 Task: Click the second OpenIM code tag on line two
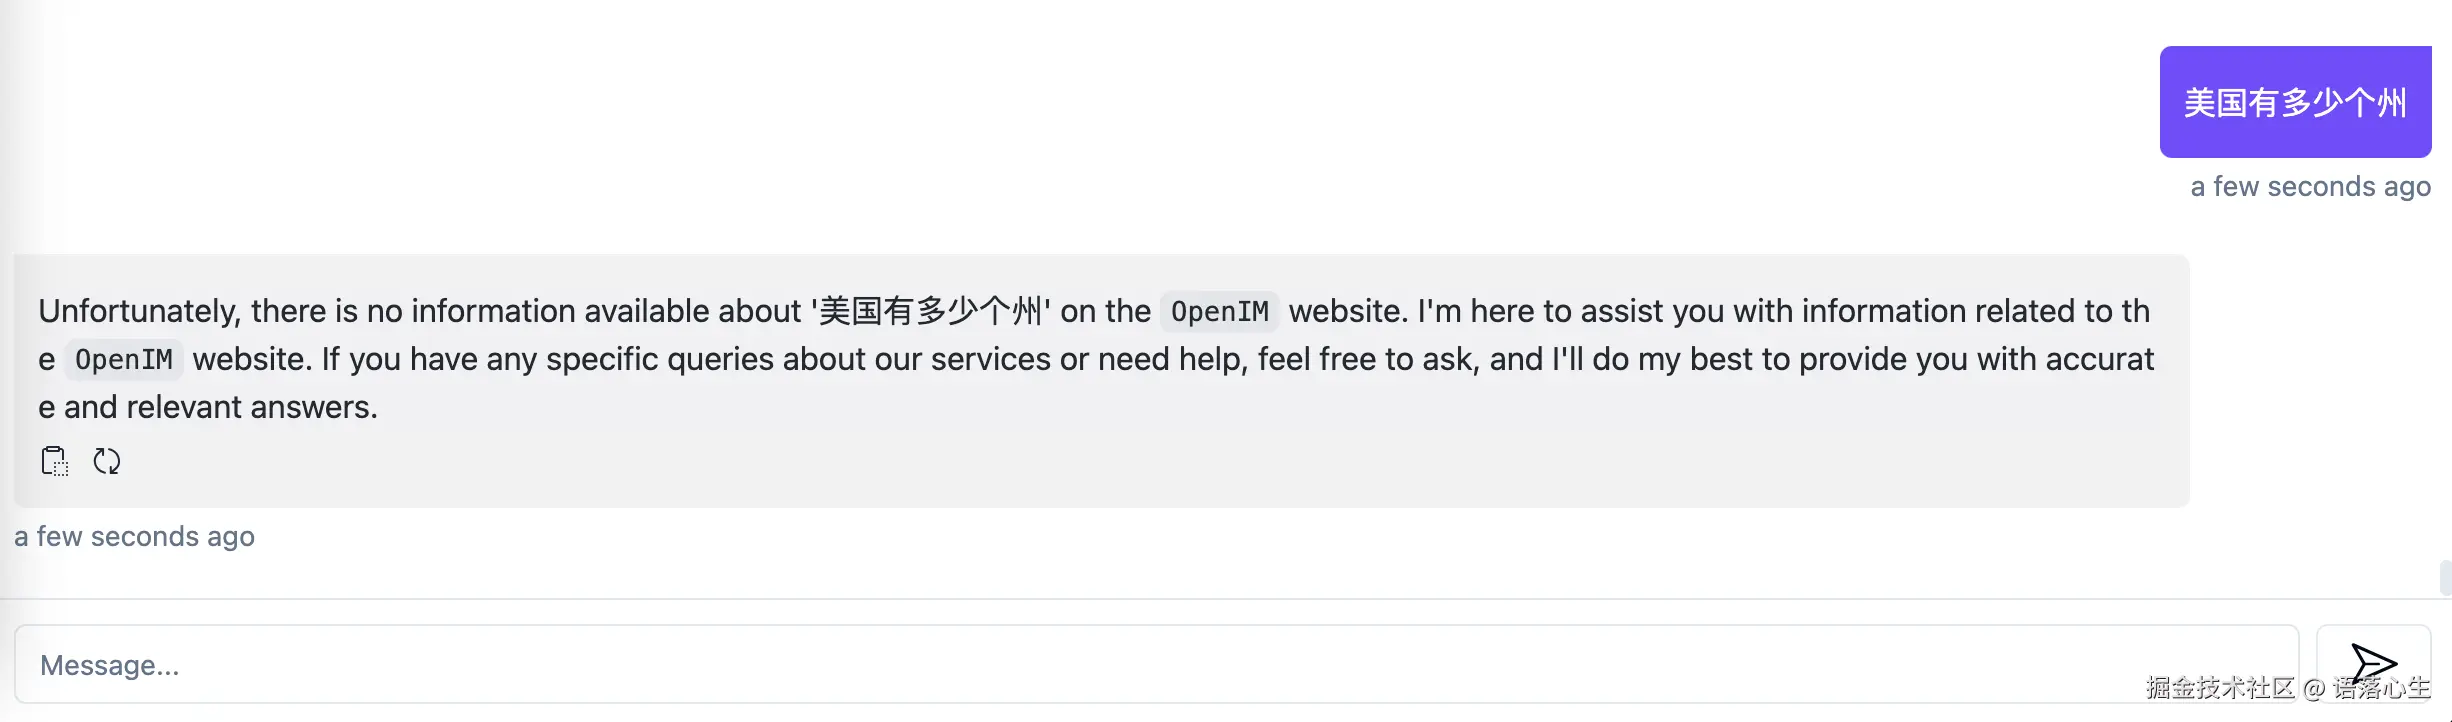tap(124, 360)
